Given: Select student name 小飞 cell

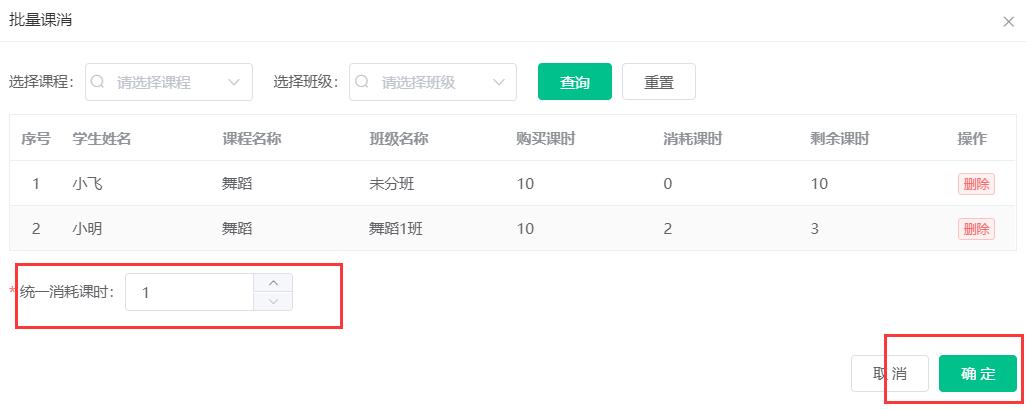Looking at the screenshot, I should [87, 184].
